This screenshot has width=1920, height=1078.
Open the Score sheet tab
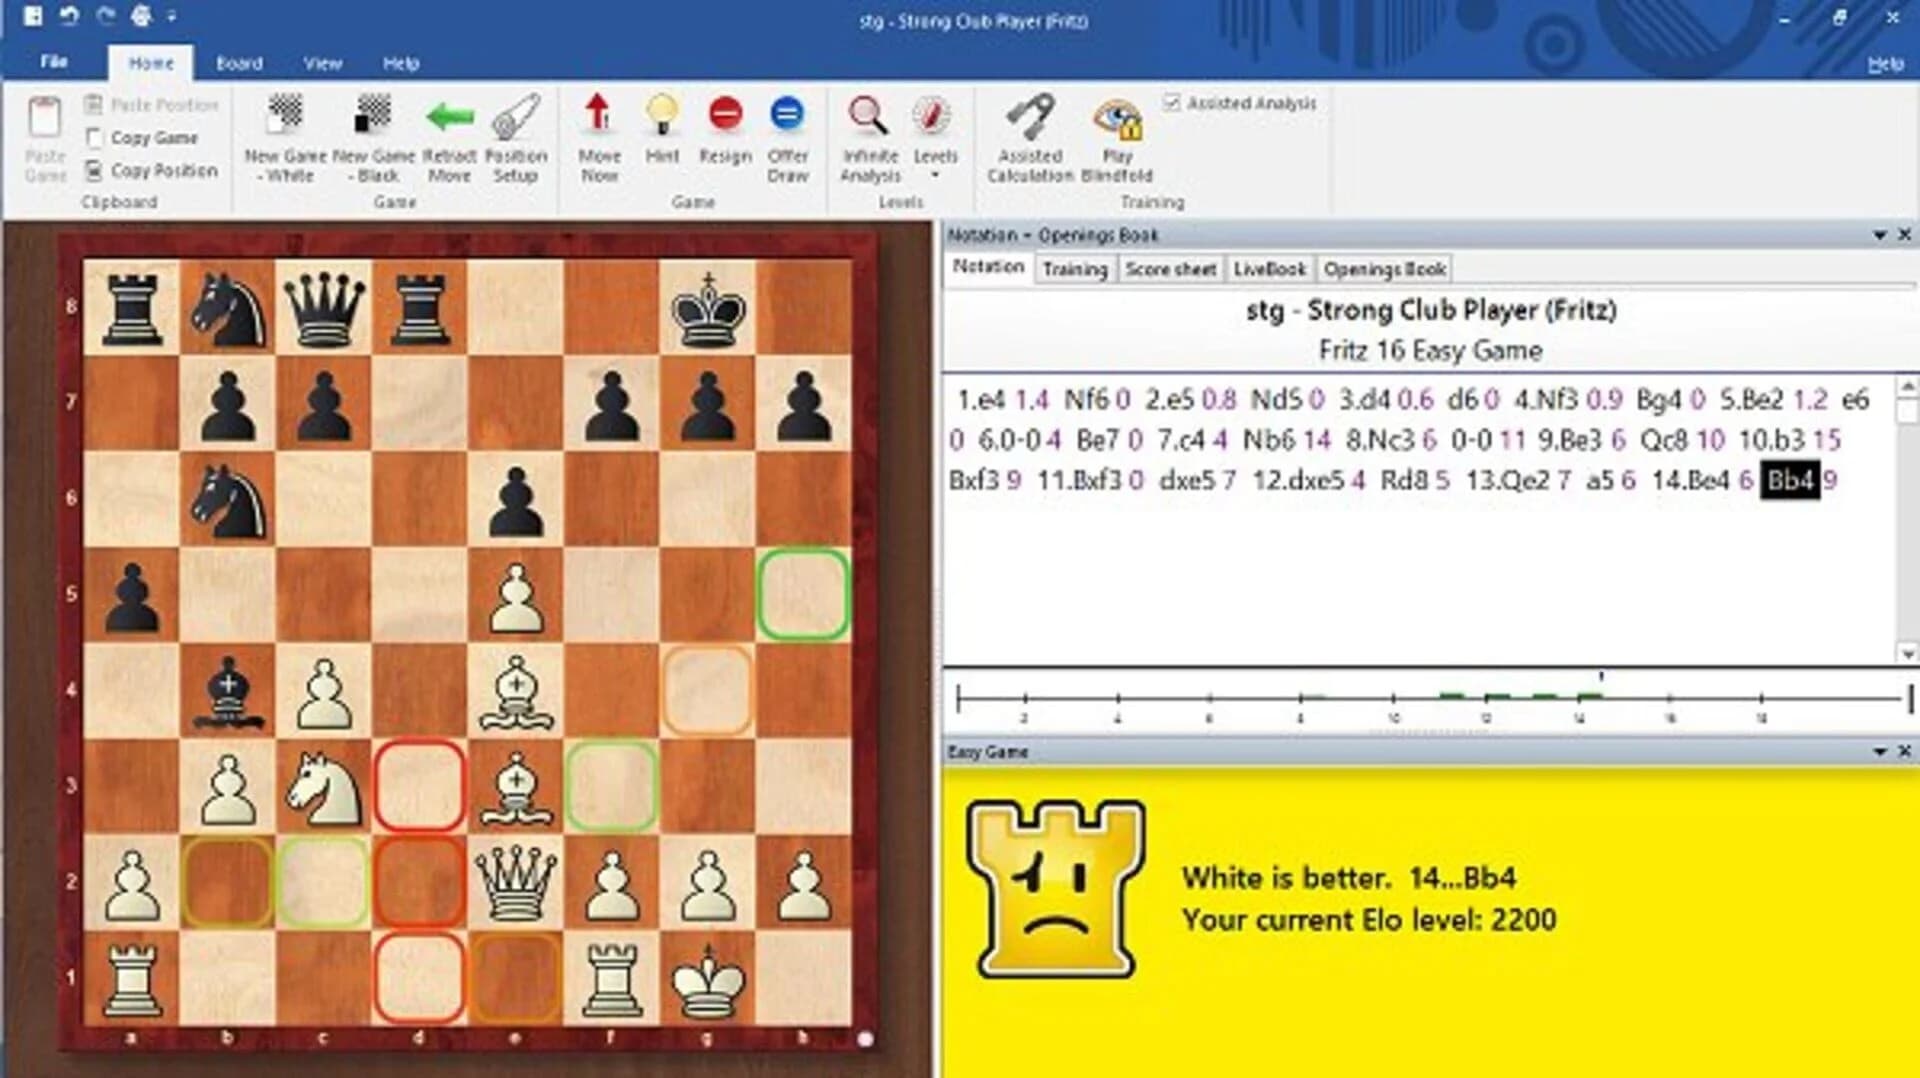[1170, 268]
